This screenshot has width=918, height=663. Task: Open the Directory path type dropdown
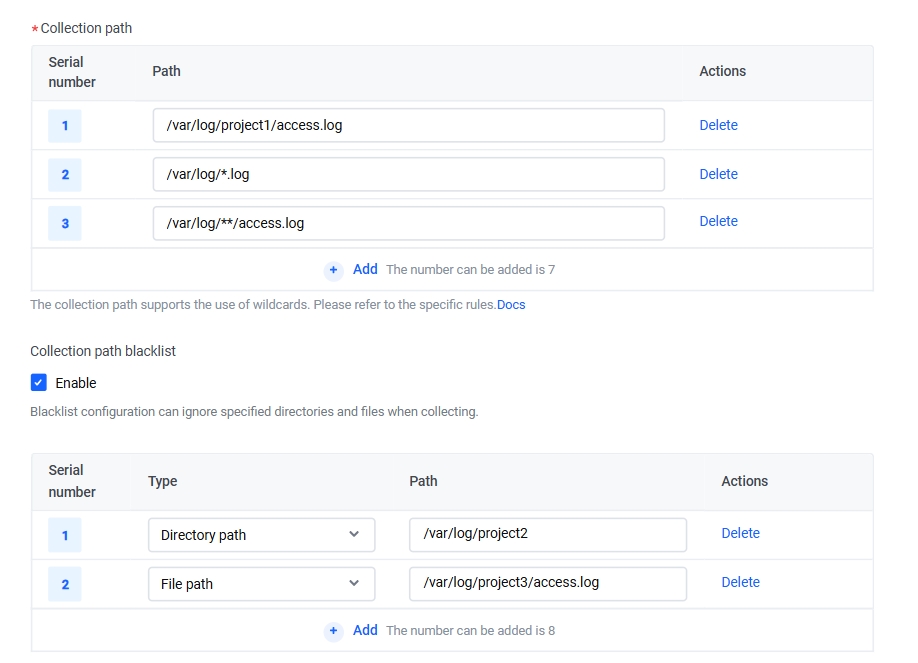coord(261,535)
